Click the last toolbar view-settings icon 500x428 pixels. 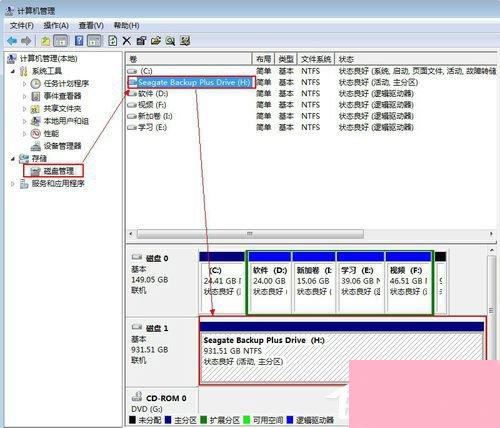185,41
